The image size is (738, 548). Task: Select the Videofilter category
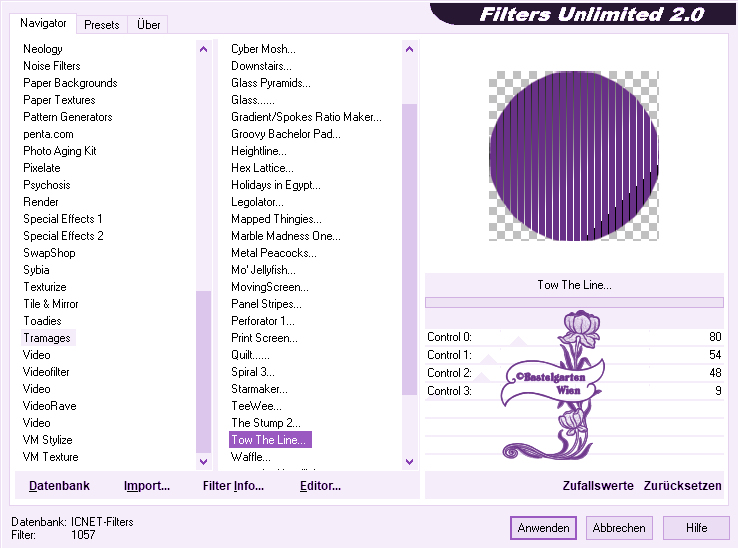(46, 372)
